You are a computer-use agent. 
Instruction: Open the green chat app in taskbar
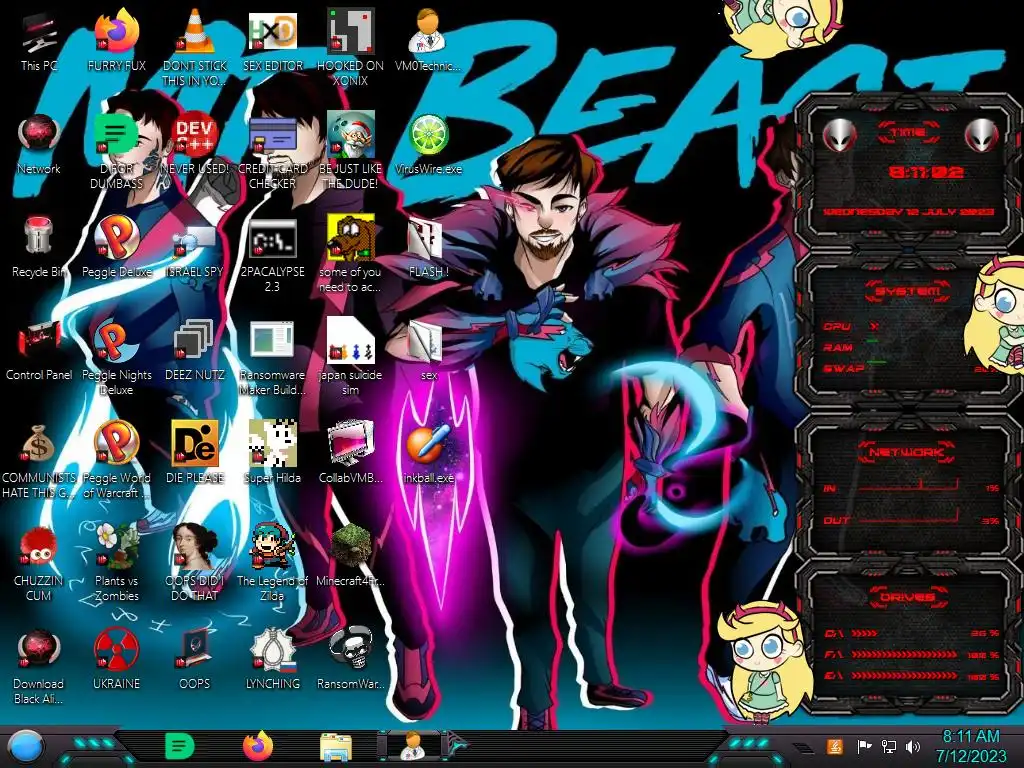coord(180,746)
